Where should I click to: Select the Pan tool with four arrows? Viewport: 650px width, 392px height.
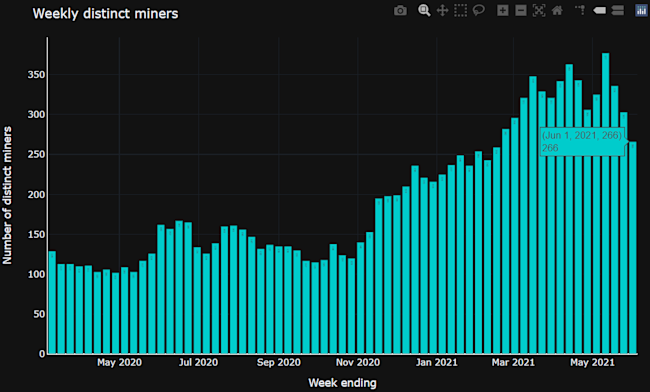442,10
